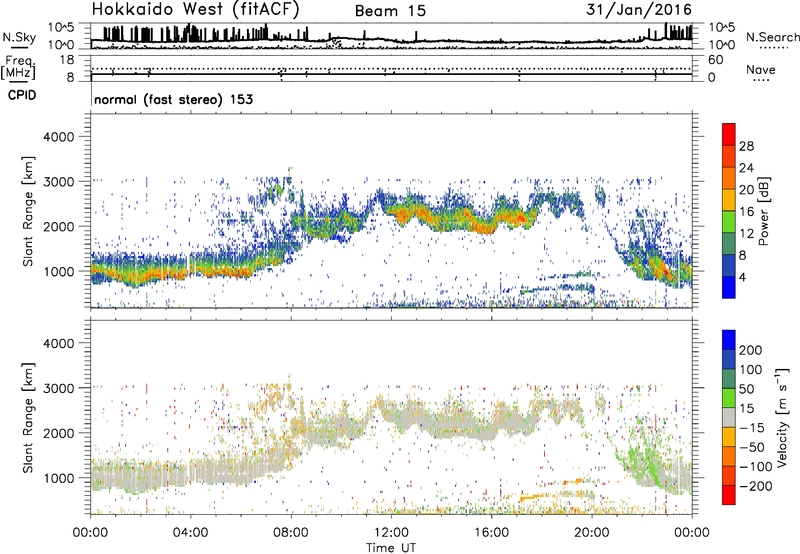The image size is (800, 554).
Task: Click velocity panel 'Slant Range [km]' label
Action: pyautogui.click(x=28, y=418)
